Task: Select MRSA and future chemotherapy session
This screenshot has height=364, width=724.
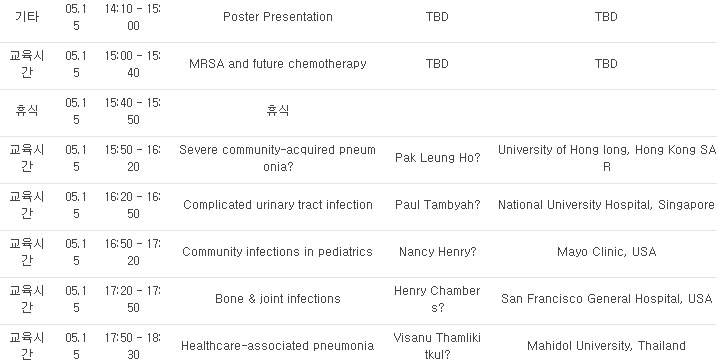Action: coord(278,64)
